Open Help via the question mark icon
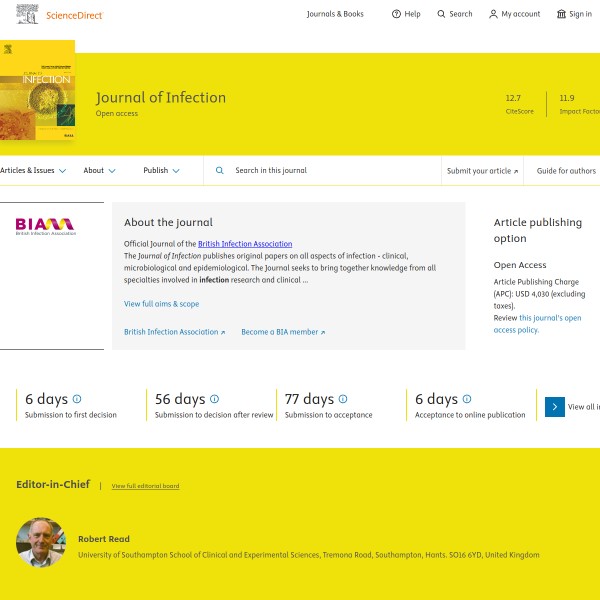The image size is (600, 600). coord(396,14)
